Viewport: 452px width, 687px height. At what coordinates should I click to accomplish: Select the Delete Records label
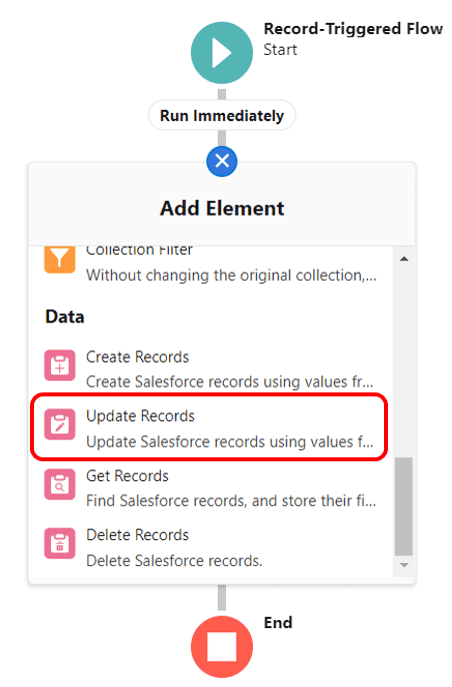[x=138, y=535]
